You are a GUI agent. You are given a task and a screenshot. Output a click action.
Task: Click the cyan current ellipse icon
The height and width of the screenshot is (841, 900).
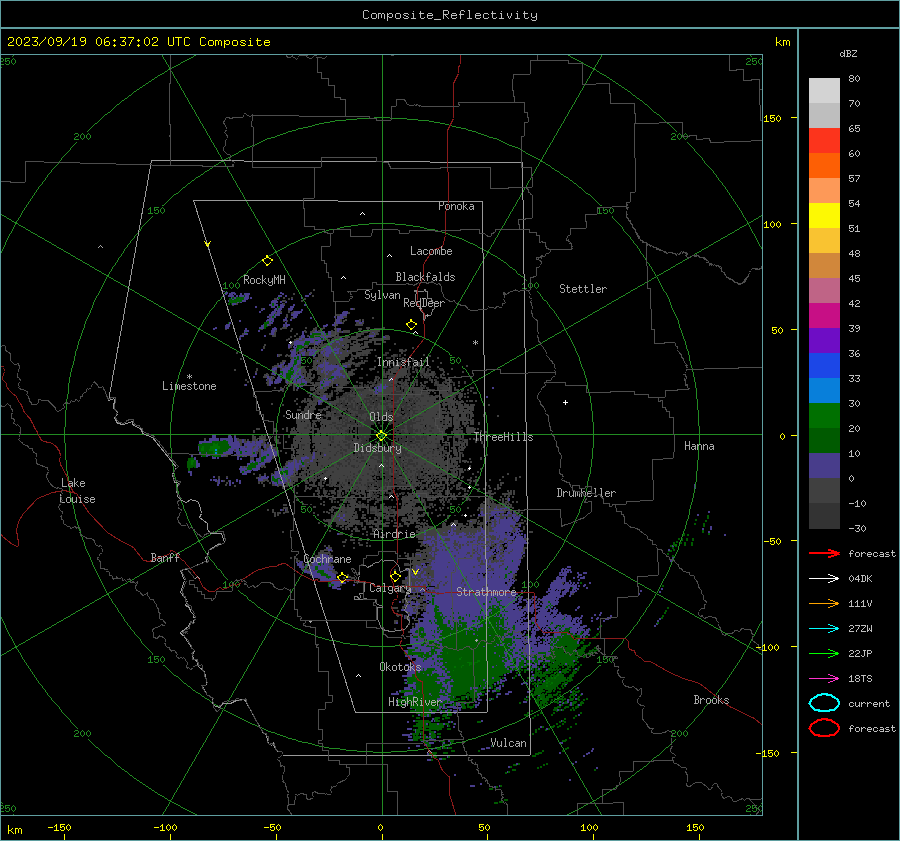824,703
